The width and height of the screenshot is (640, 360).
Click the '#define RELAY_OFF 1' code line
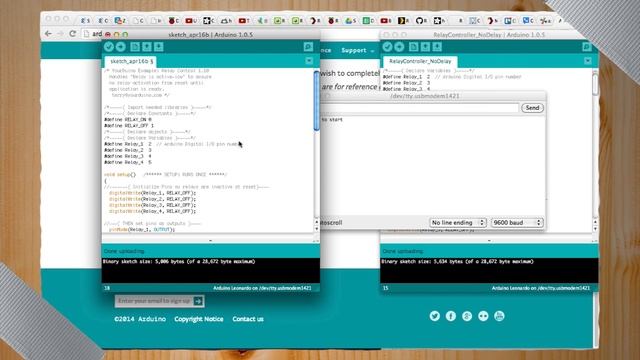(129, 126)
